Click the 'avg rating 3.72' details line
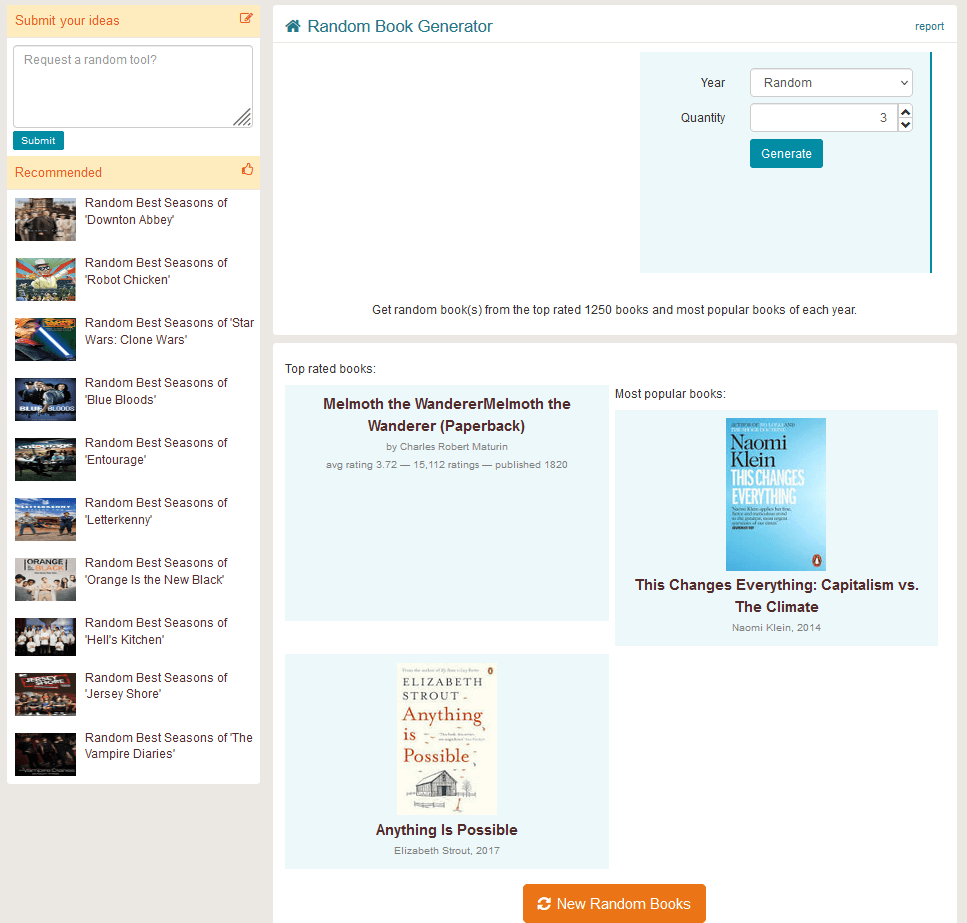Image resolution: width=967 pixels, height=923 pixels. click(x=446, y=464)
